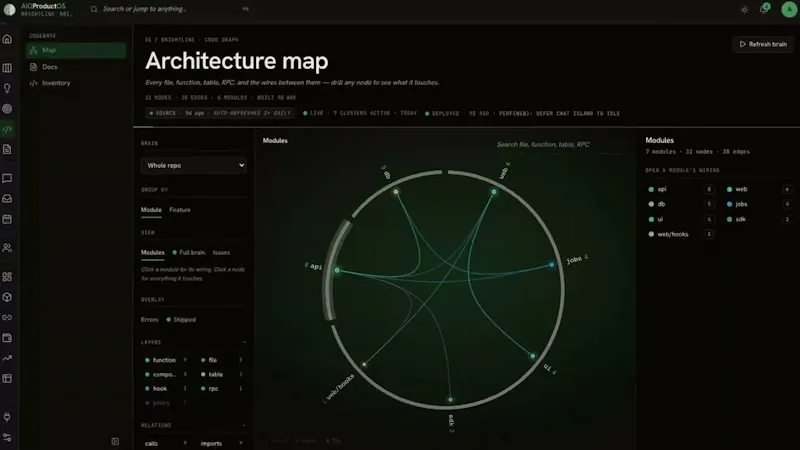This screenshot has width=800, height=450.
Task: Collapse the Layers section chevron
Action: (x=244, y=342)
